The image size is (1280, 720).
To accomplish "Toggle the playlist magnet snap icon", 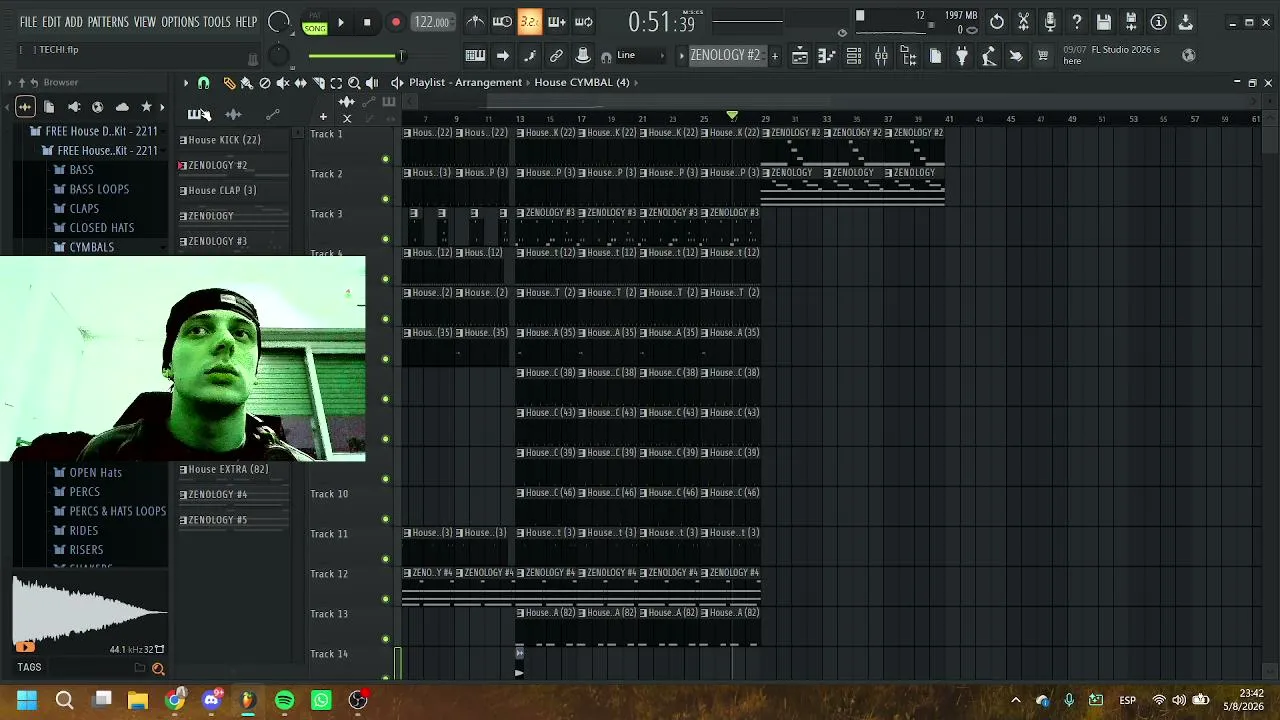I will (204, 83).
